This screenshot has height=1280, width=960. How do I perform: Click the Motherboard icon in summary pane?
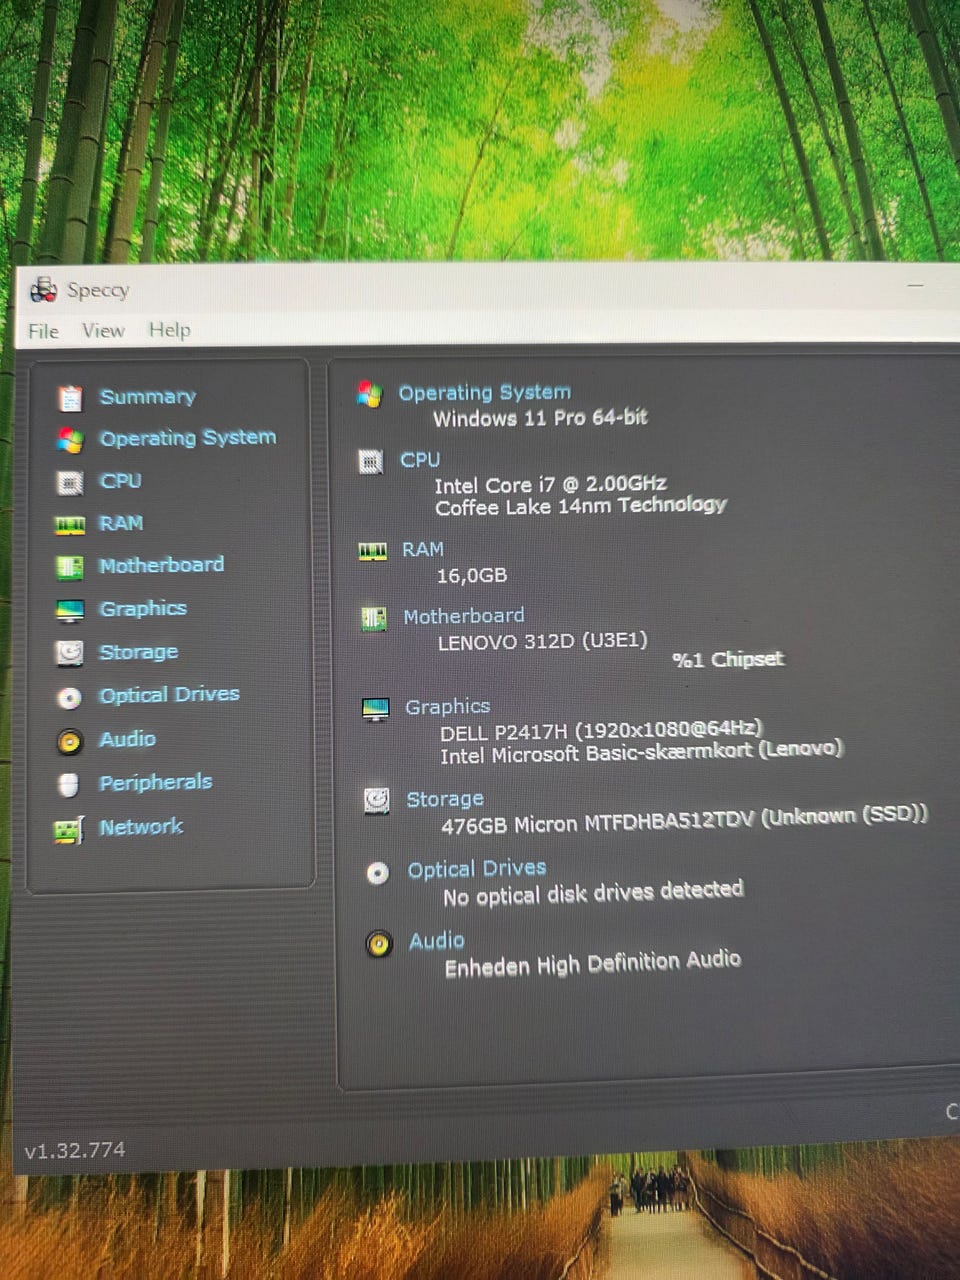[374, 618]
